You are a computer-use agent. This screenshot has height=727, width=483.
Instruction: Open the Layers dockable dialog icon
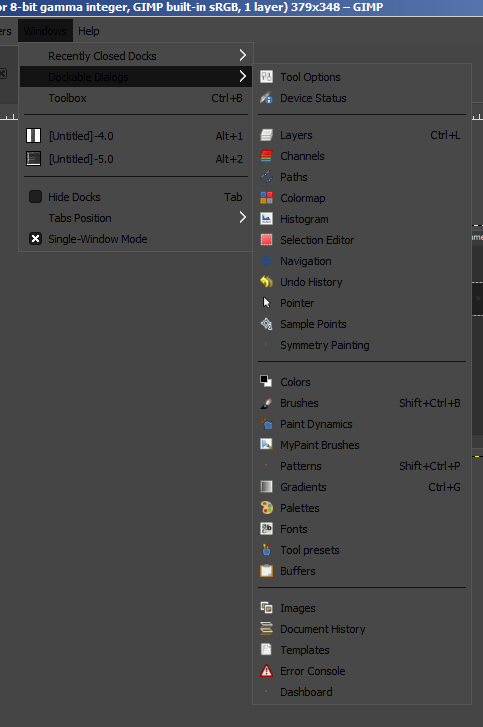pyautogui.click(x=267, y=135)
